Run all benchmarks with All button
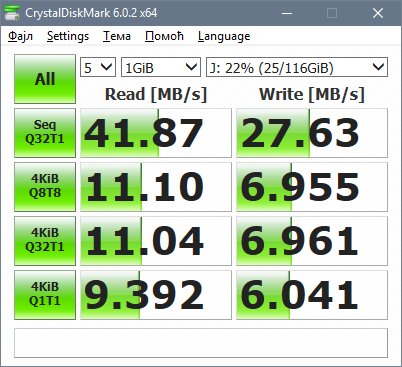This screenshot has height=367, width=402. click(x=45, y=79)
